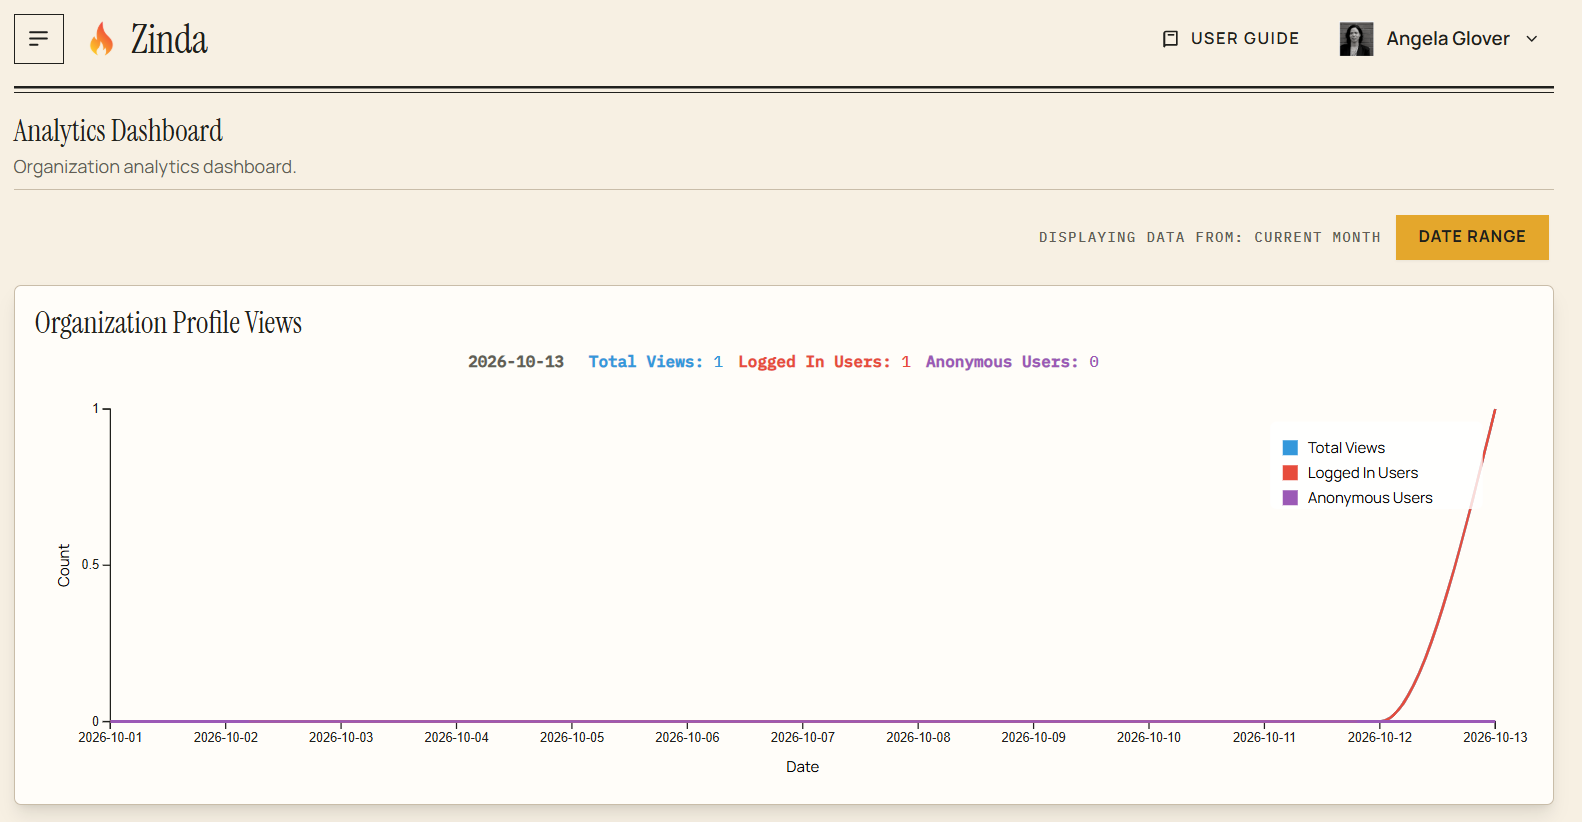Click the Total Views blue legend swatch
Viewport: 1582px width, 822px height.
point(1290,448)
